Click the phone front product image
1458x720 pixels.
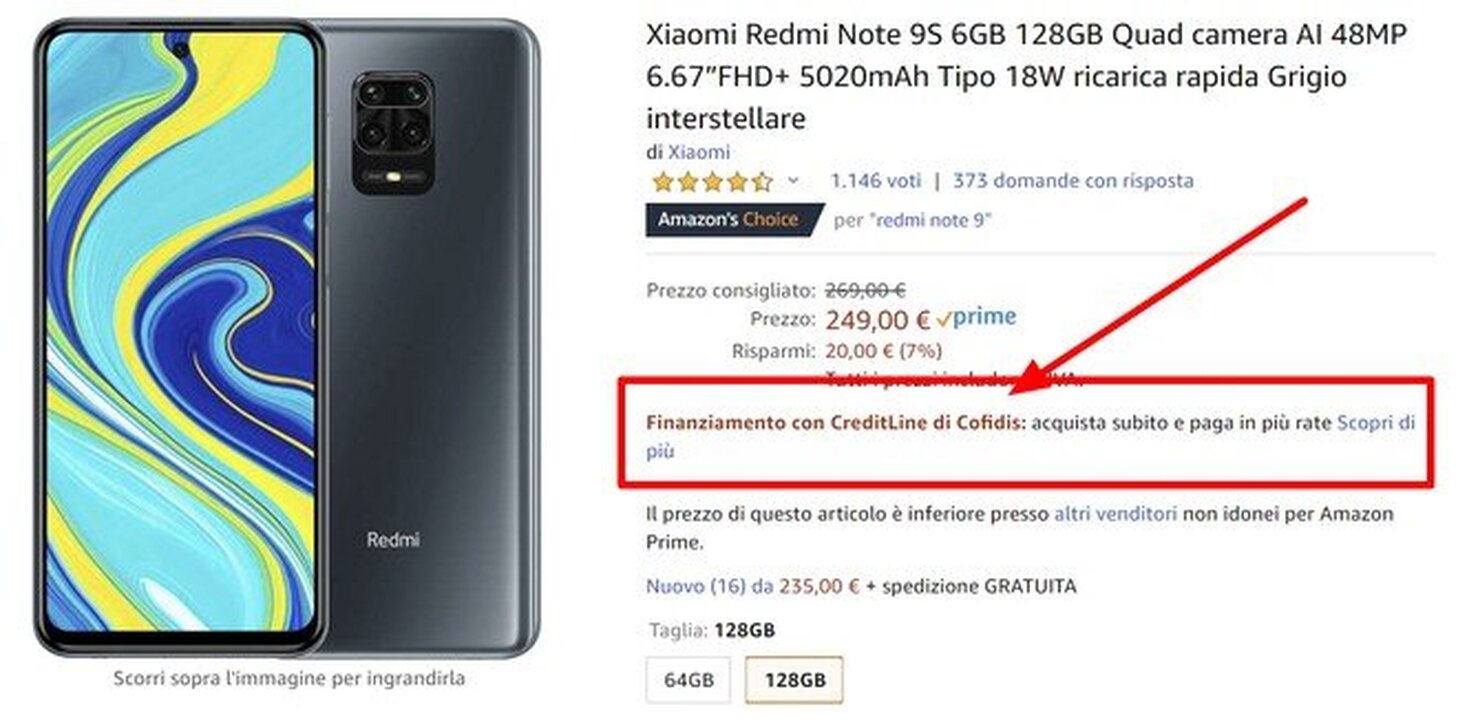coord(179,337)
